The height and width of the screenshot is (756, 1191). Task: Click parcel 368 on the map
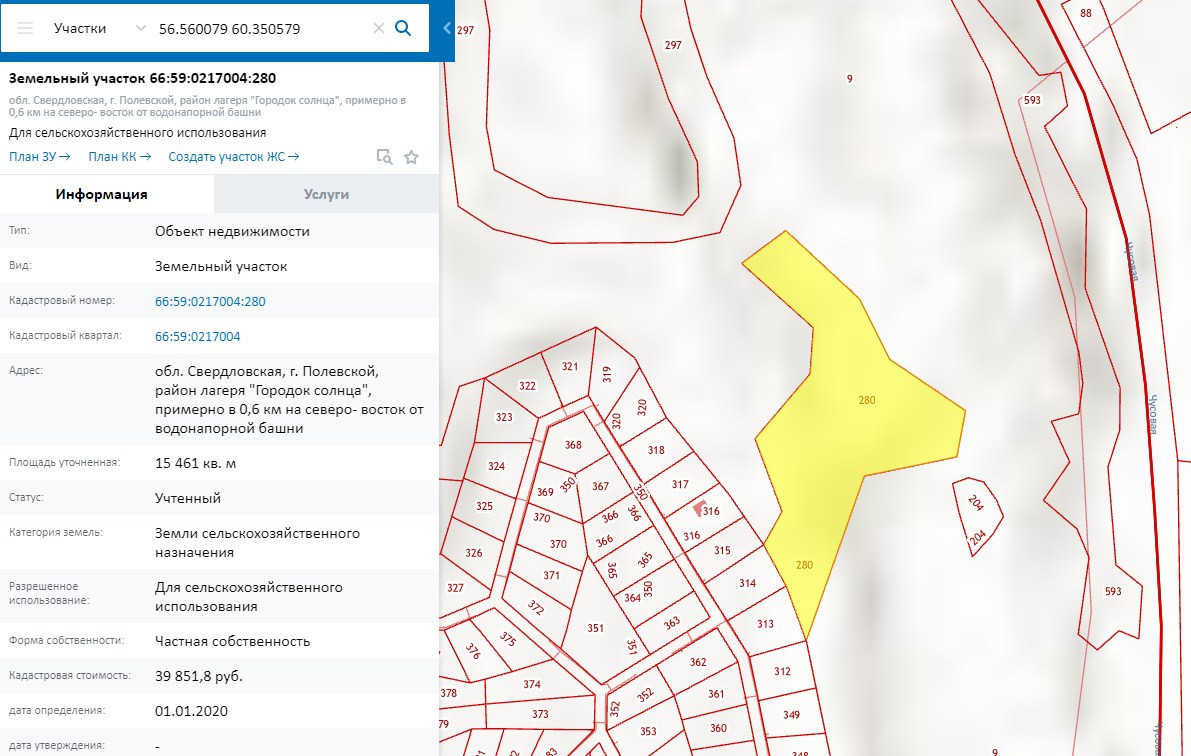coord(573,444)
